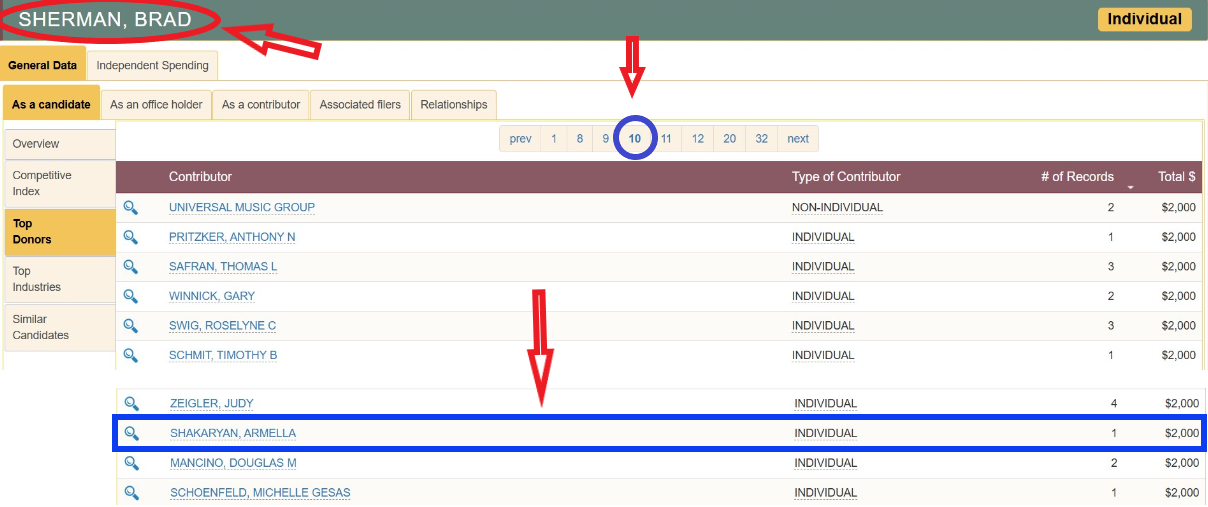
Task: Open the As an office holder tab
Action: pos(156,104)
